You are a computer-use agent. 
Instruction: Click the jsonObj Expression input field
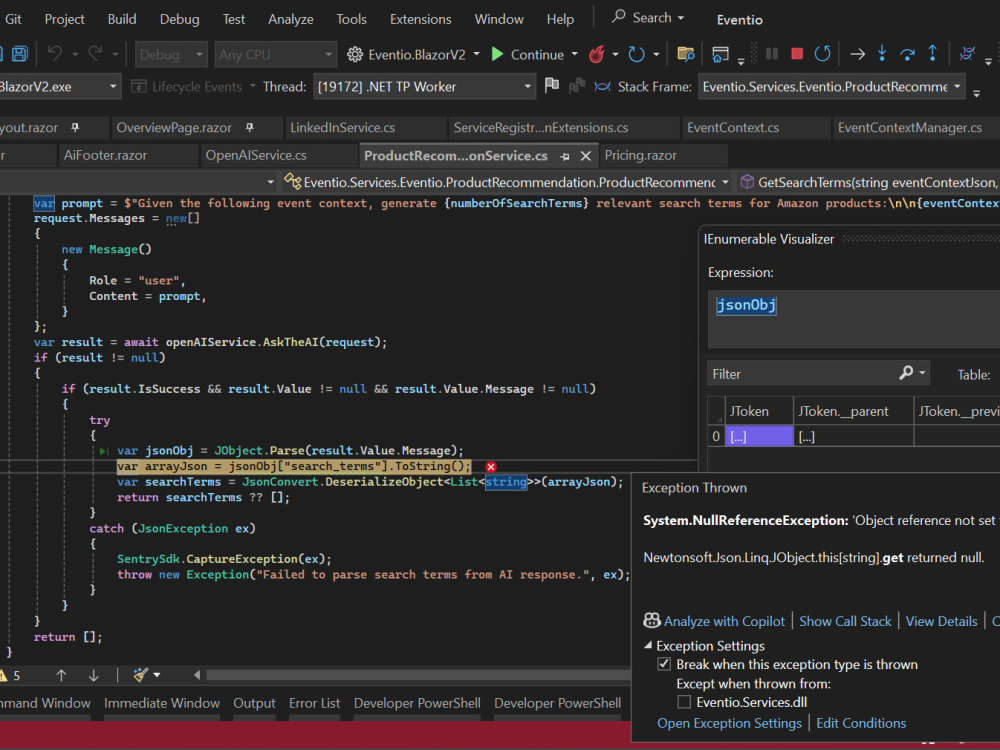point(854,319)
